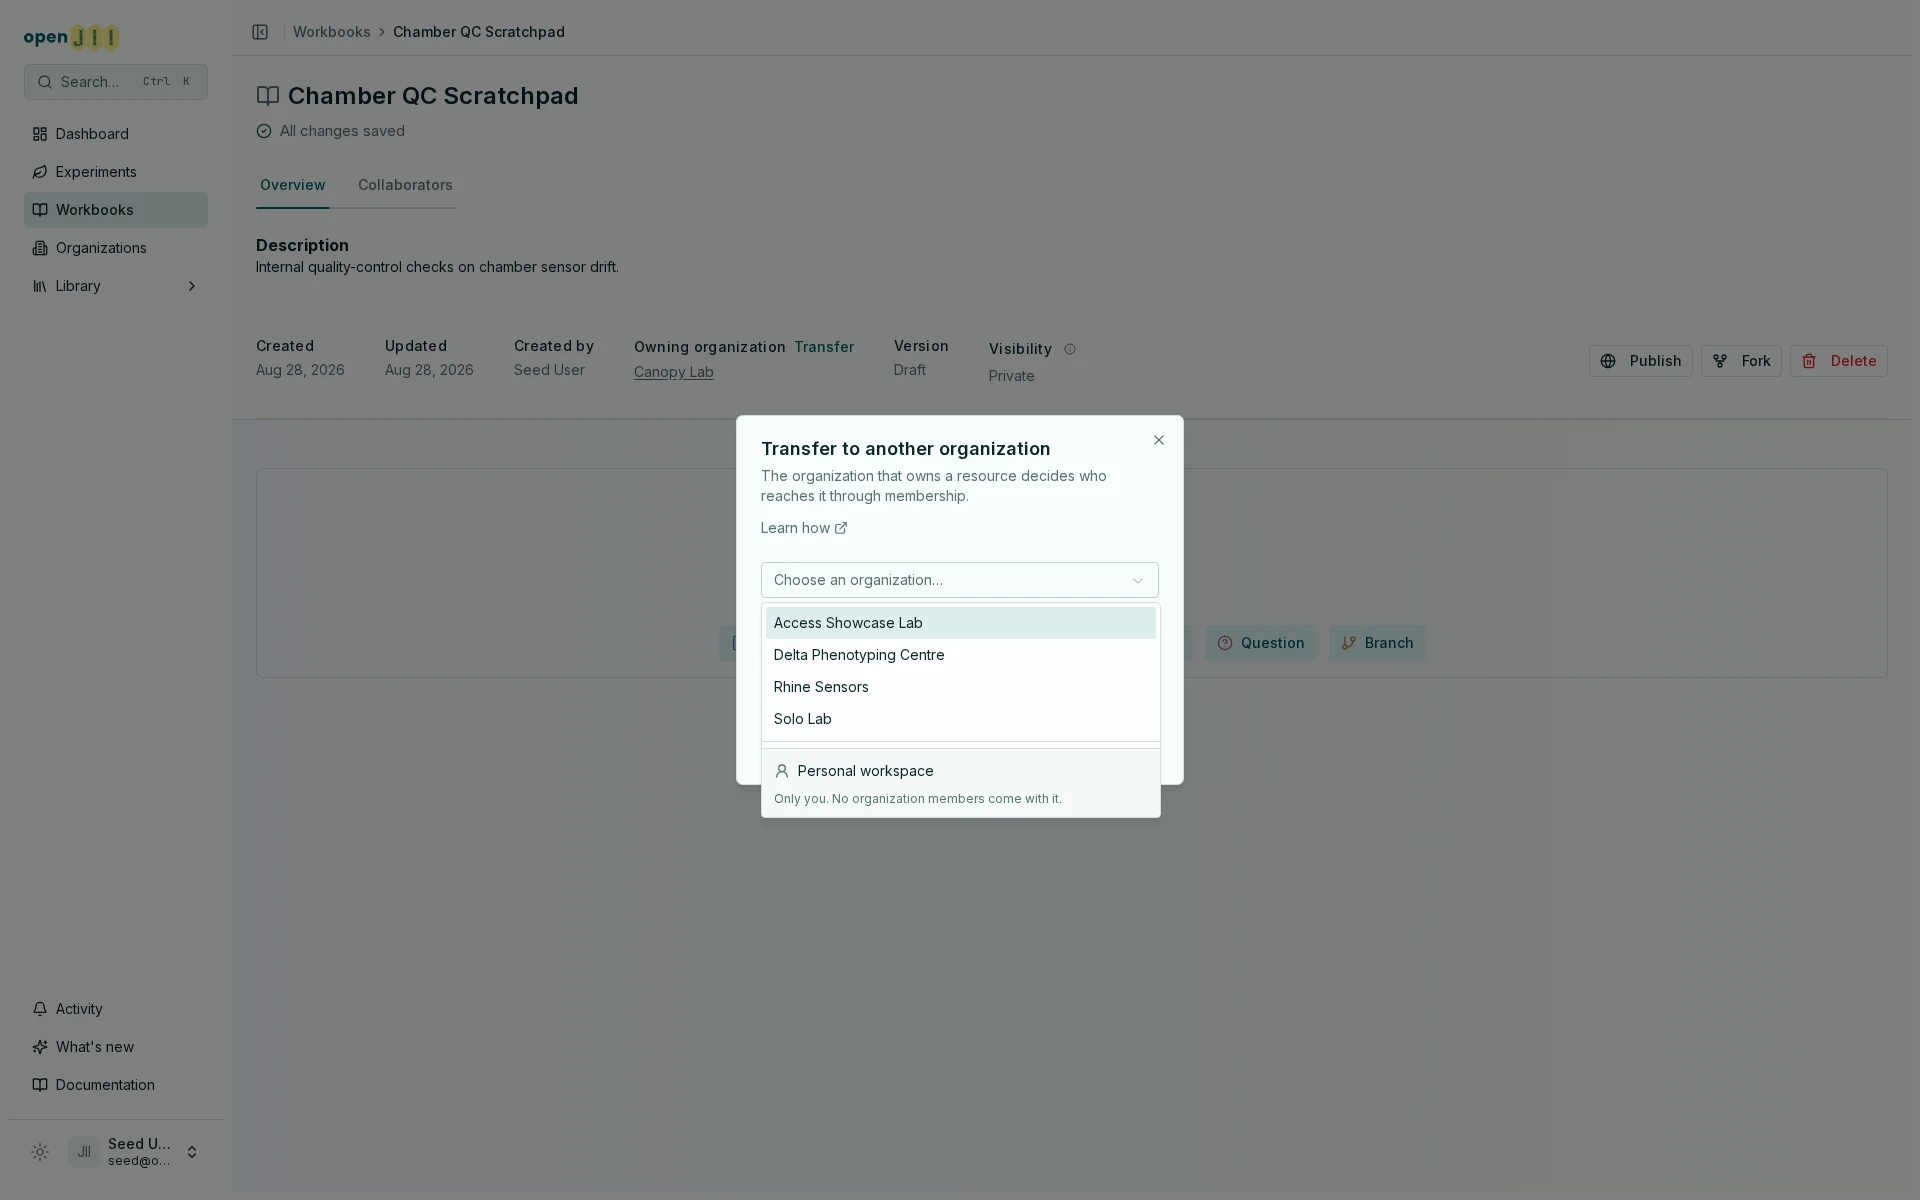
Task: Open Organizations in sidebar
Action: pyautogui.click(x=116, y=248)
